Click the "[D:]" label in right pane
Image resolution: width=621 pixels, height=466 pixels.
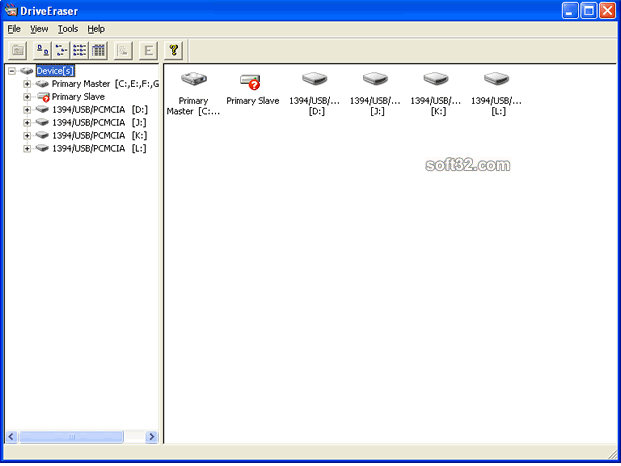317,112
